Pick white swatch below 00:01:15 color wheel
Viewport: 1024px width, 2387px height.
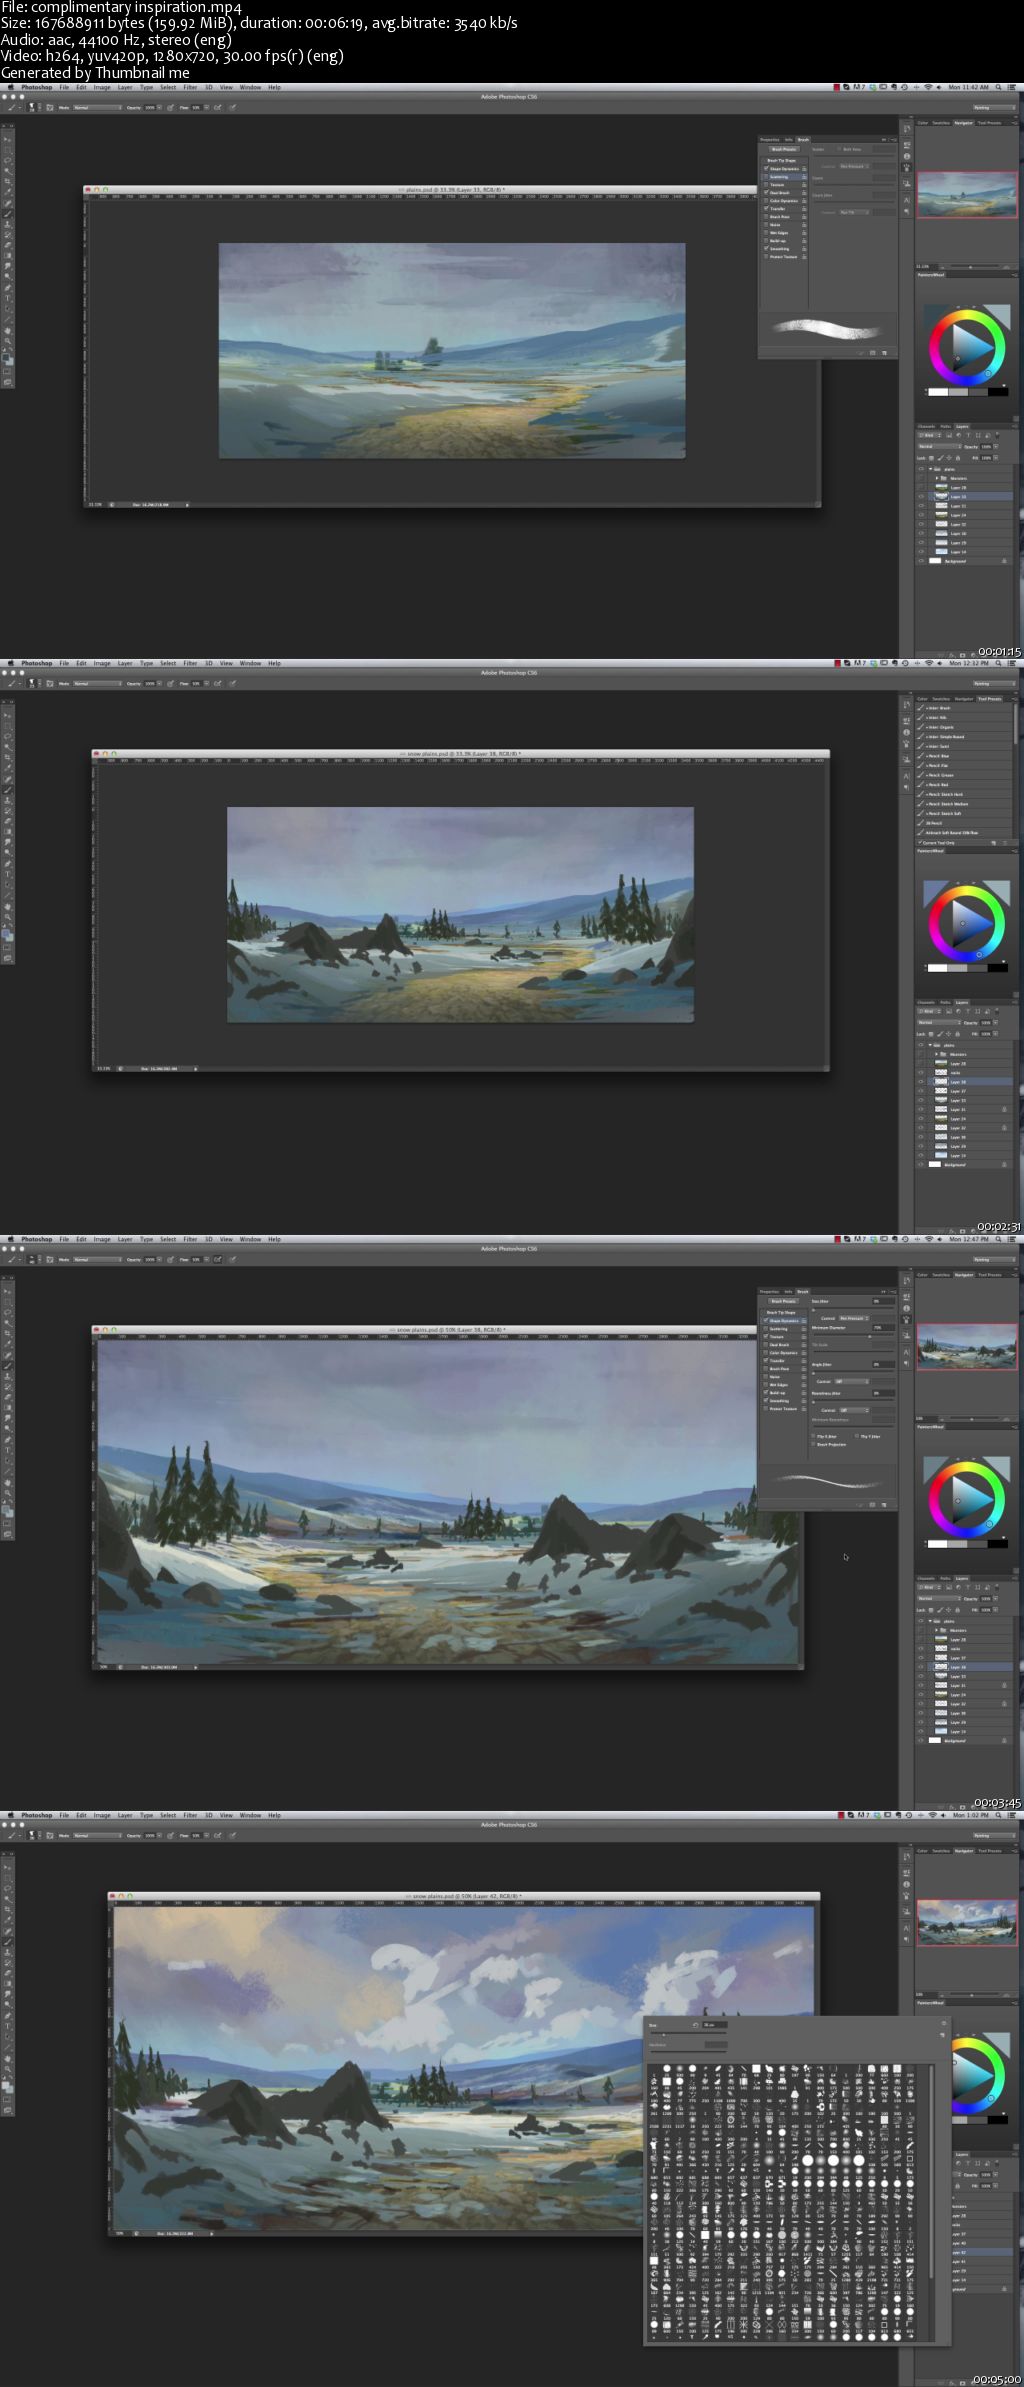(938, 392)
